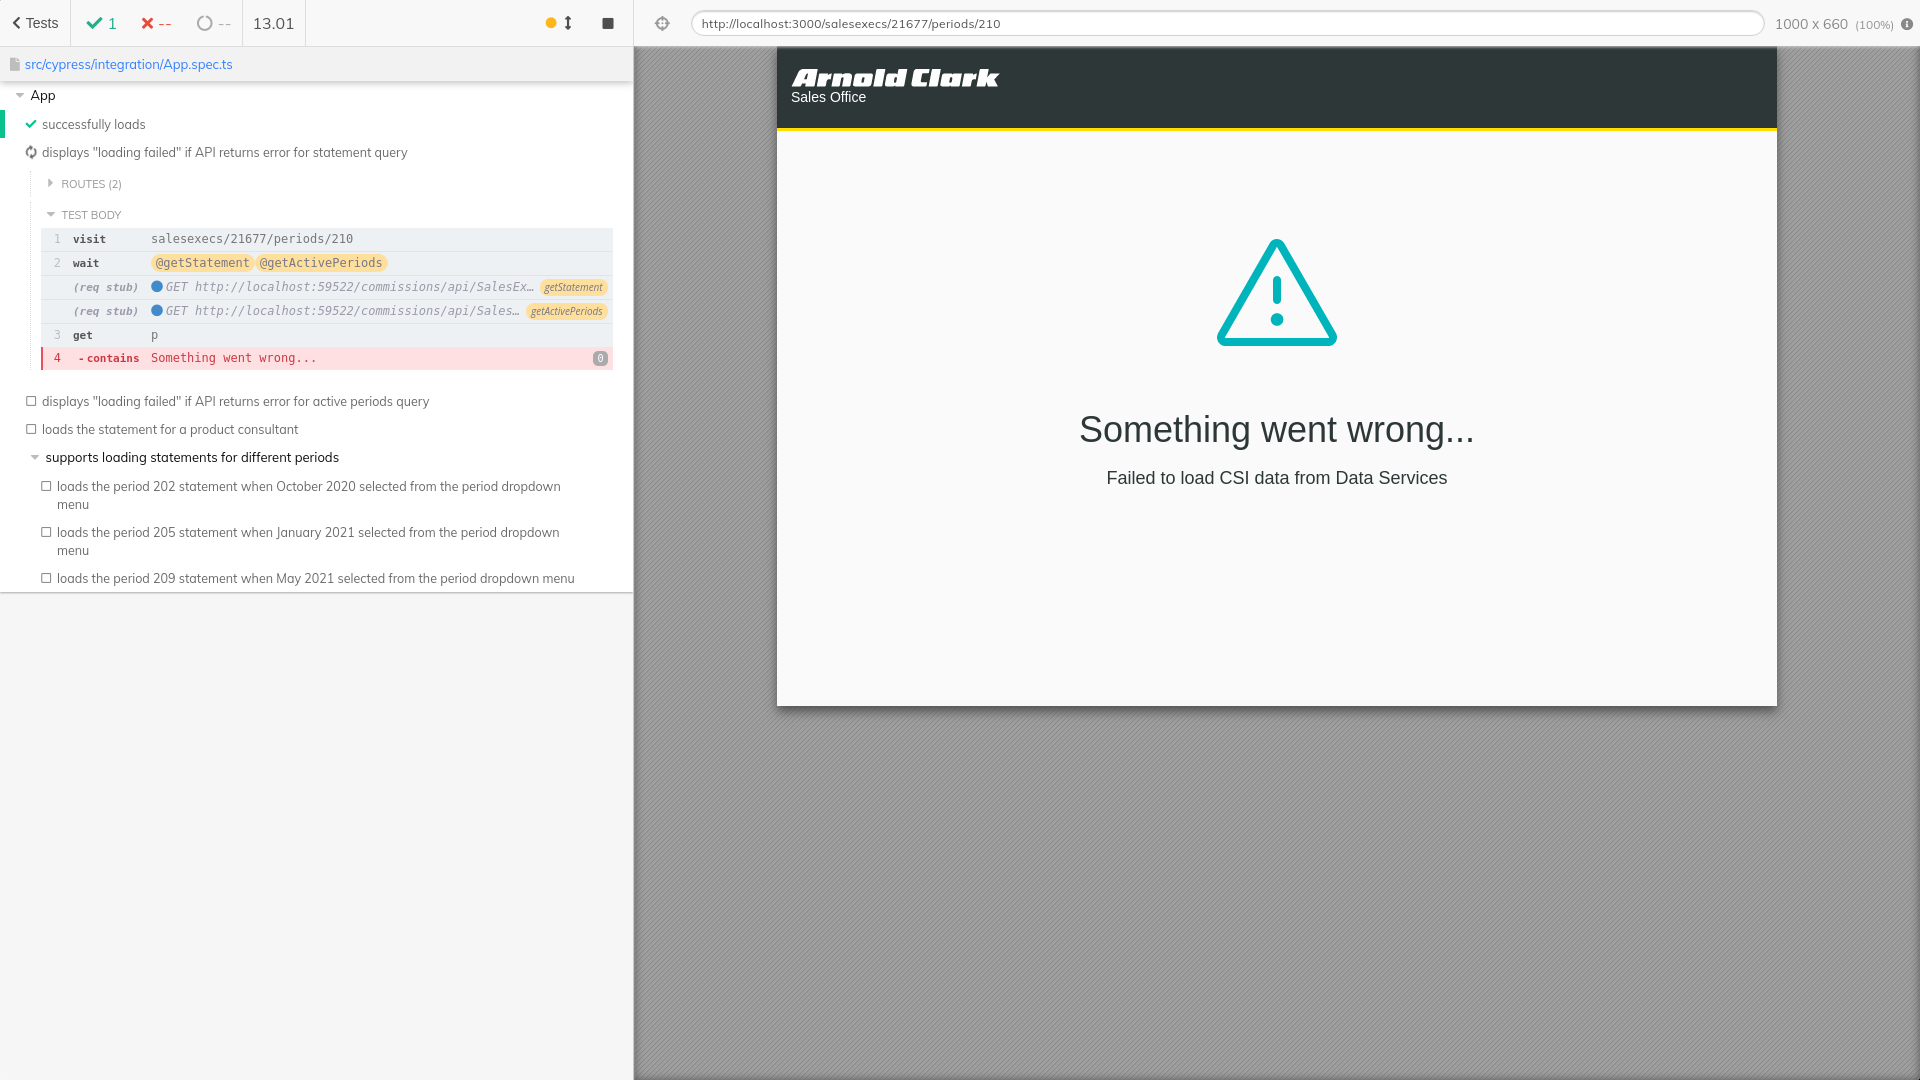This screenshot has width=1920, height=1080.
Task: Click the warning triangle icon on page
Action: pyautogui.click(x=1276, y=293)
